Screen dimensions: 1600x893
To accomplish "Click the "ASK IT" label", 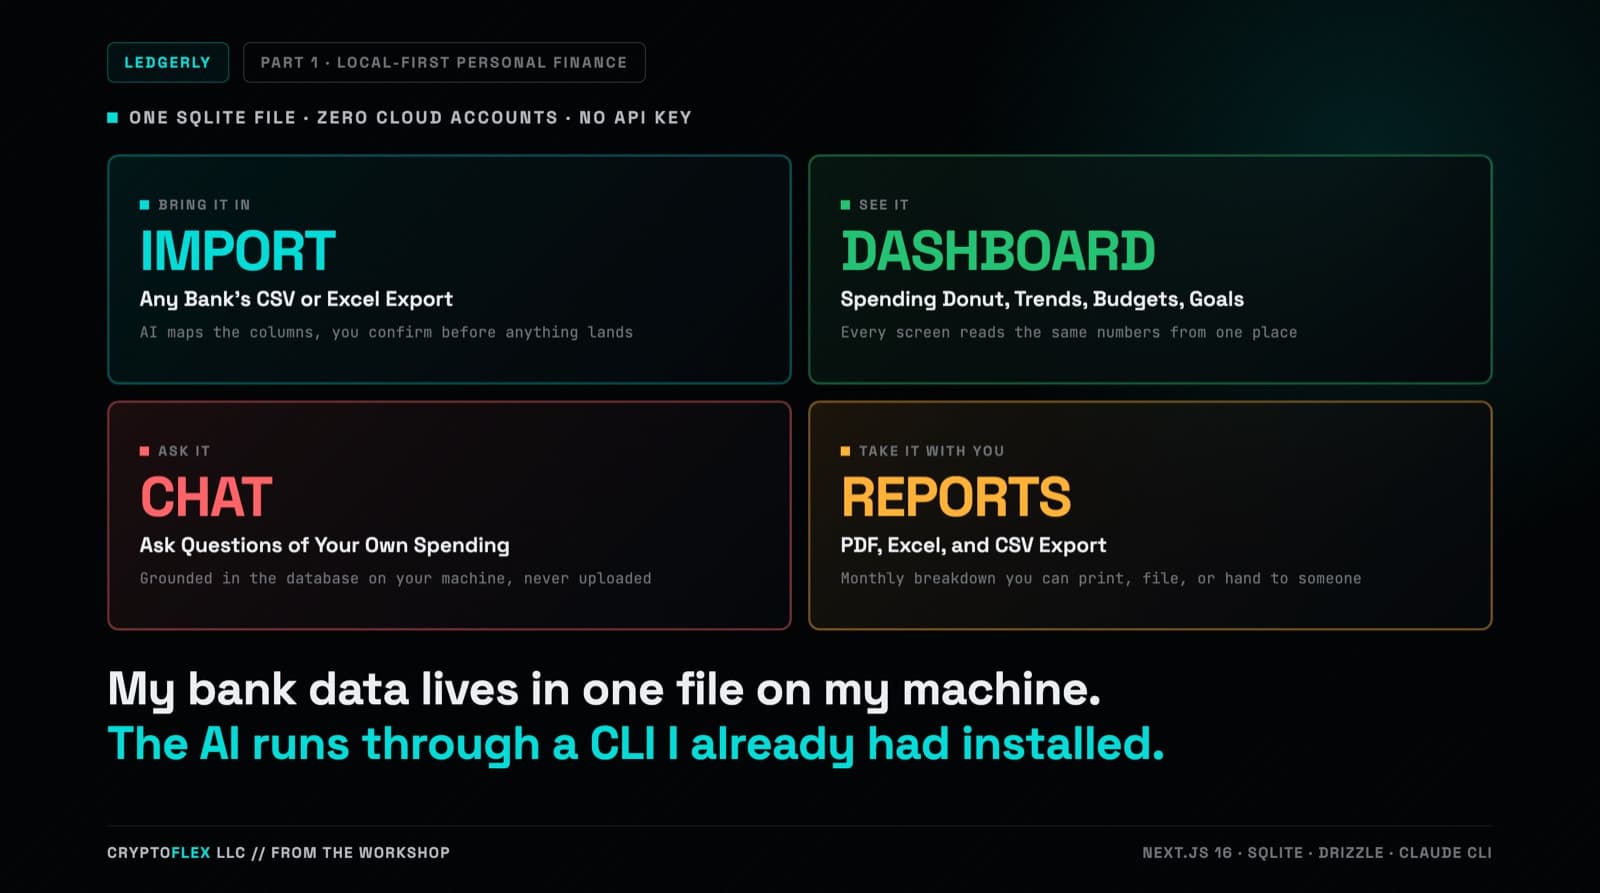I will pos(184,451).
